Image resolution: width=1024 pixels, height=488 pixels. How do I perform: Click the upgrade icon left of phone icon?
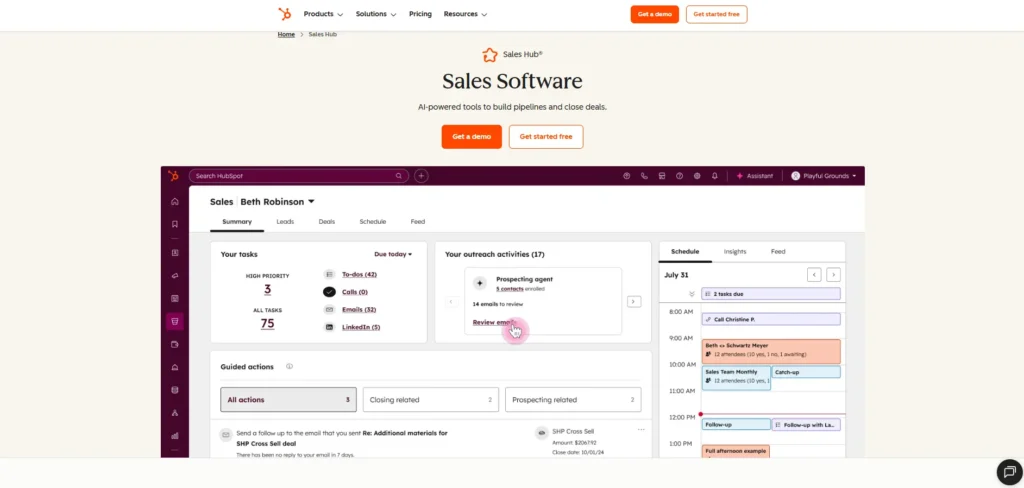click(627, 176)
